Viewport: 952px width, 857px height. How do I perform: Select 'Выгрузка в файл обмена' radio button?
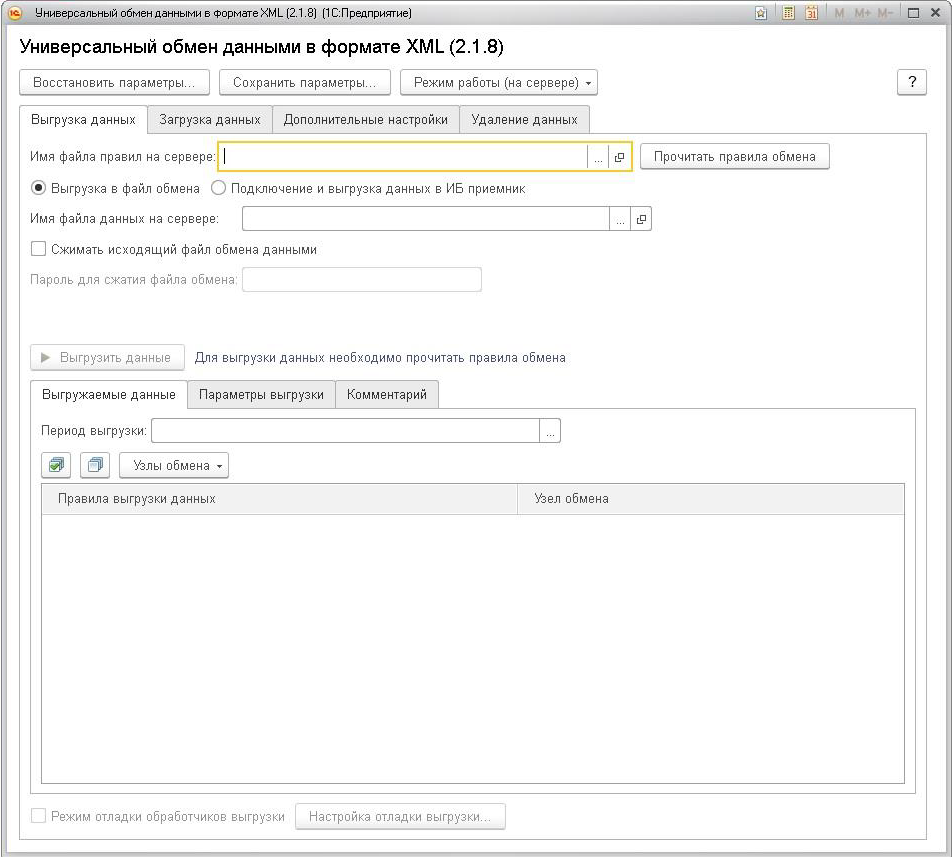coord(38,188)
